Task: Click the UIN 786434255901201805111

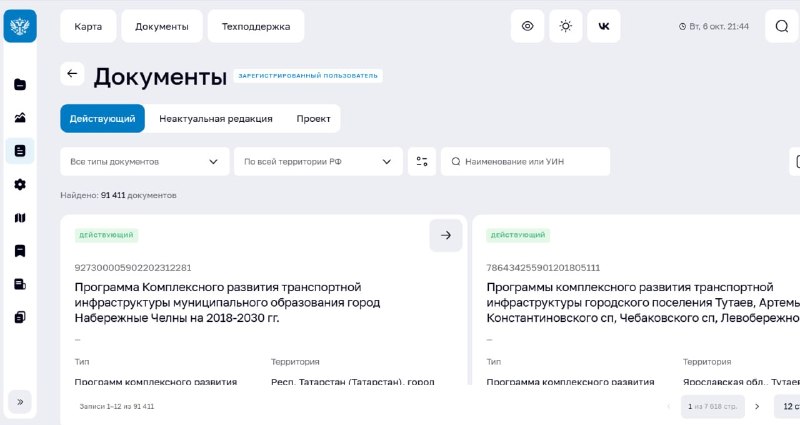Action: [543, 267]
